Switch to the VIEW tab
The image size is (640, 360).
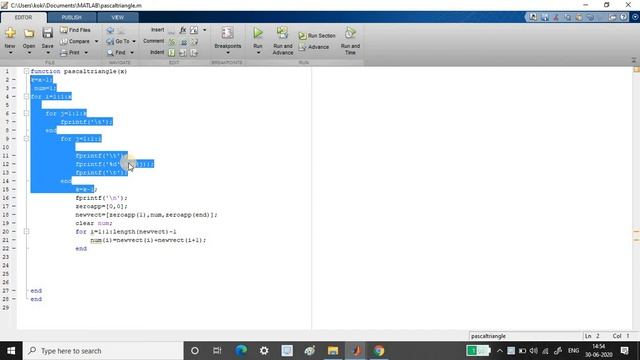click(118, 18)
